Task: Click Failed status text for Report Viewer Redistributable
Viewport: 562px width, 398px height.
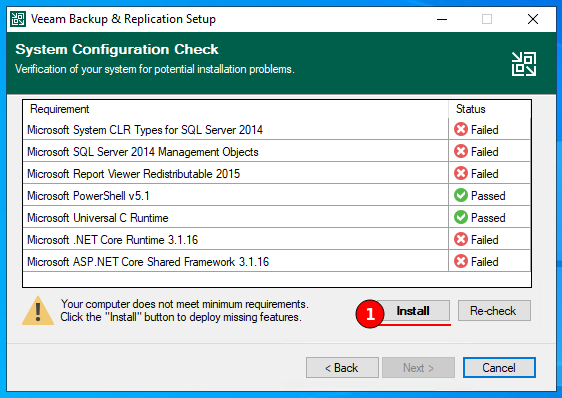Action: point(485,174)
